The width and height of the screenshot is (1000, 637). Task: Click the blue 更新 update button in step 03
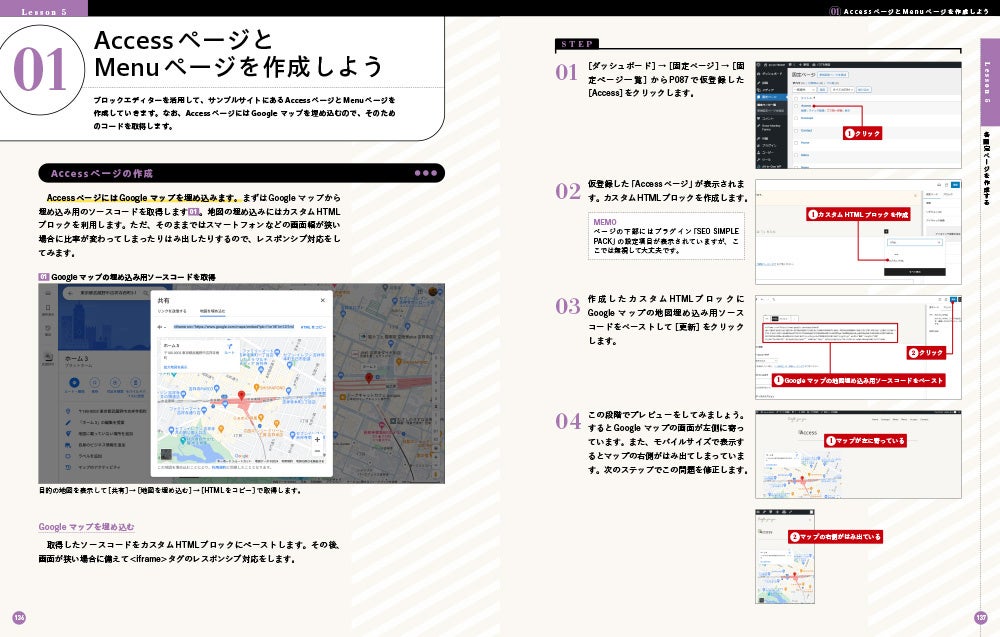(x=953, y=299)
